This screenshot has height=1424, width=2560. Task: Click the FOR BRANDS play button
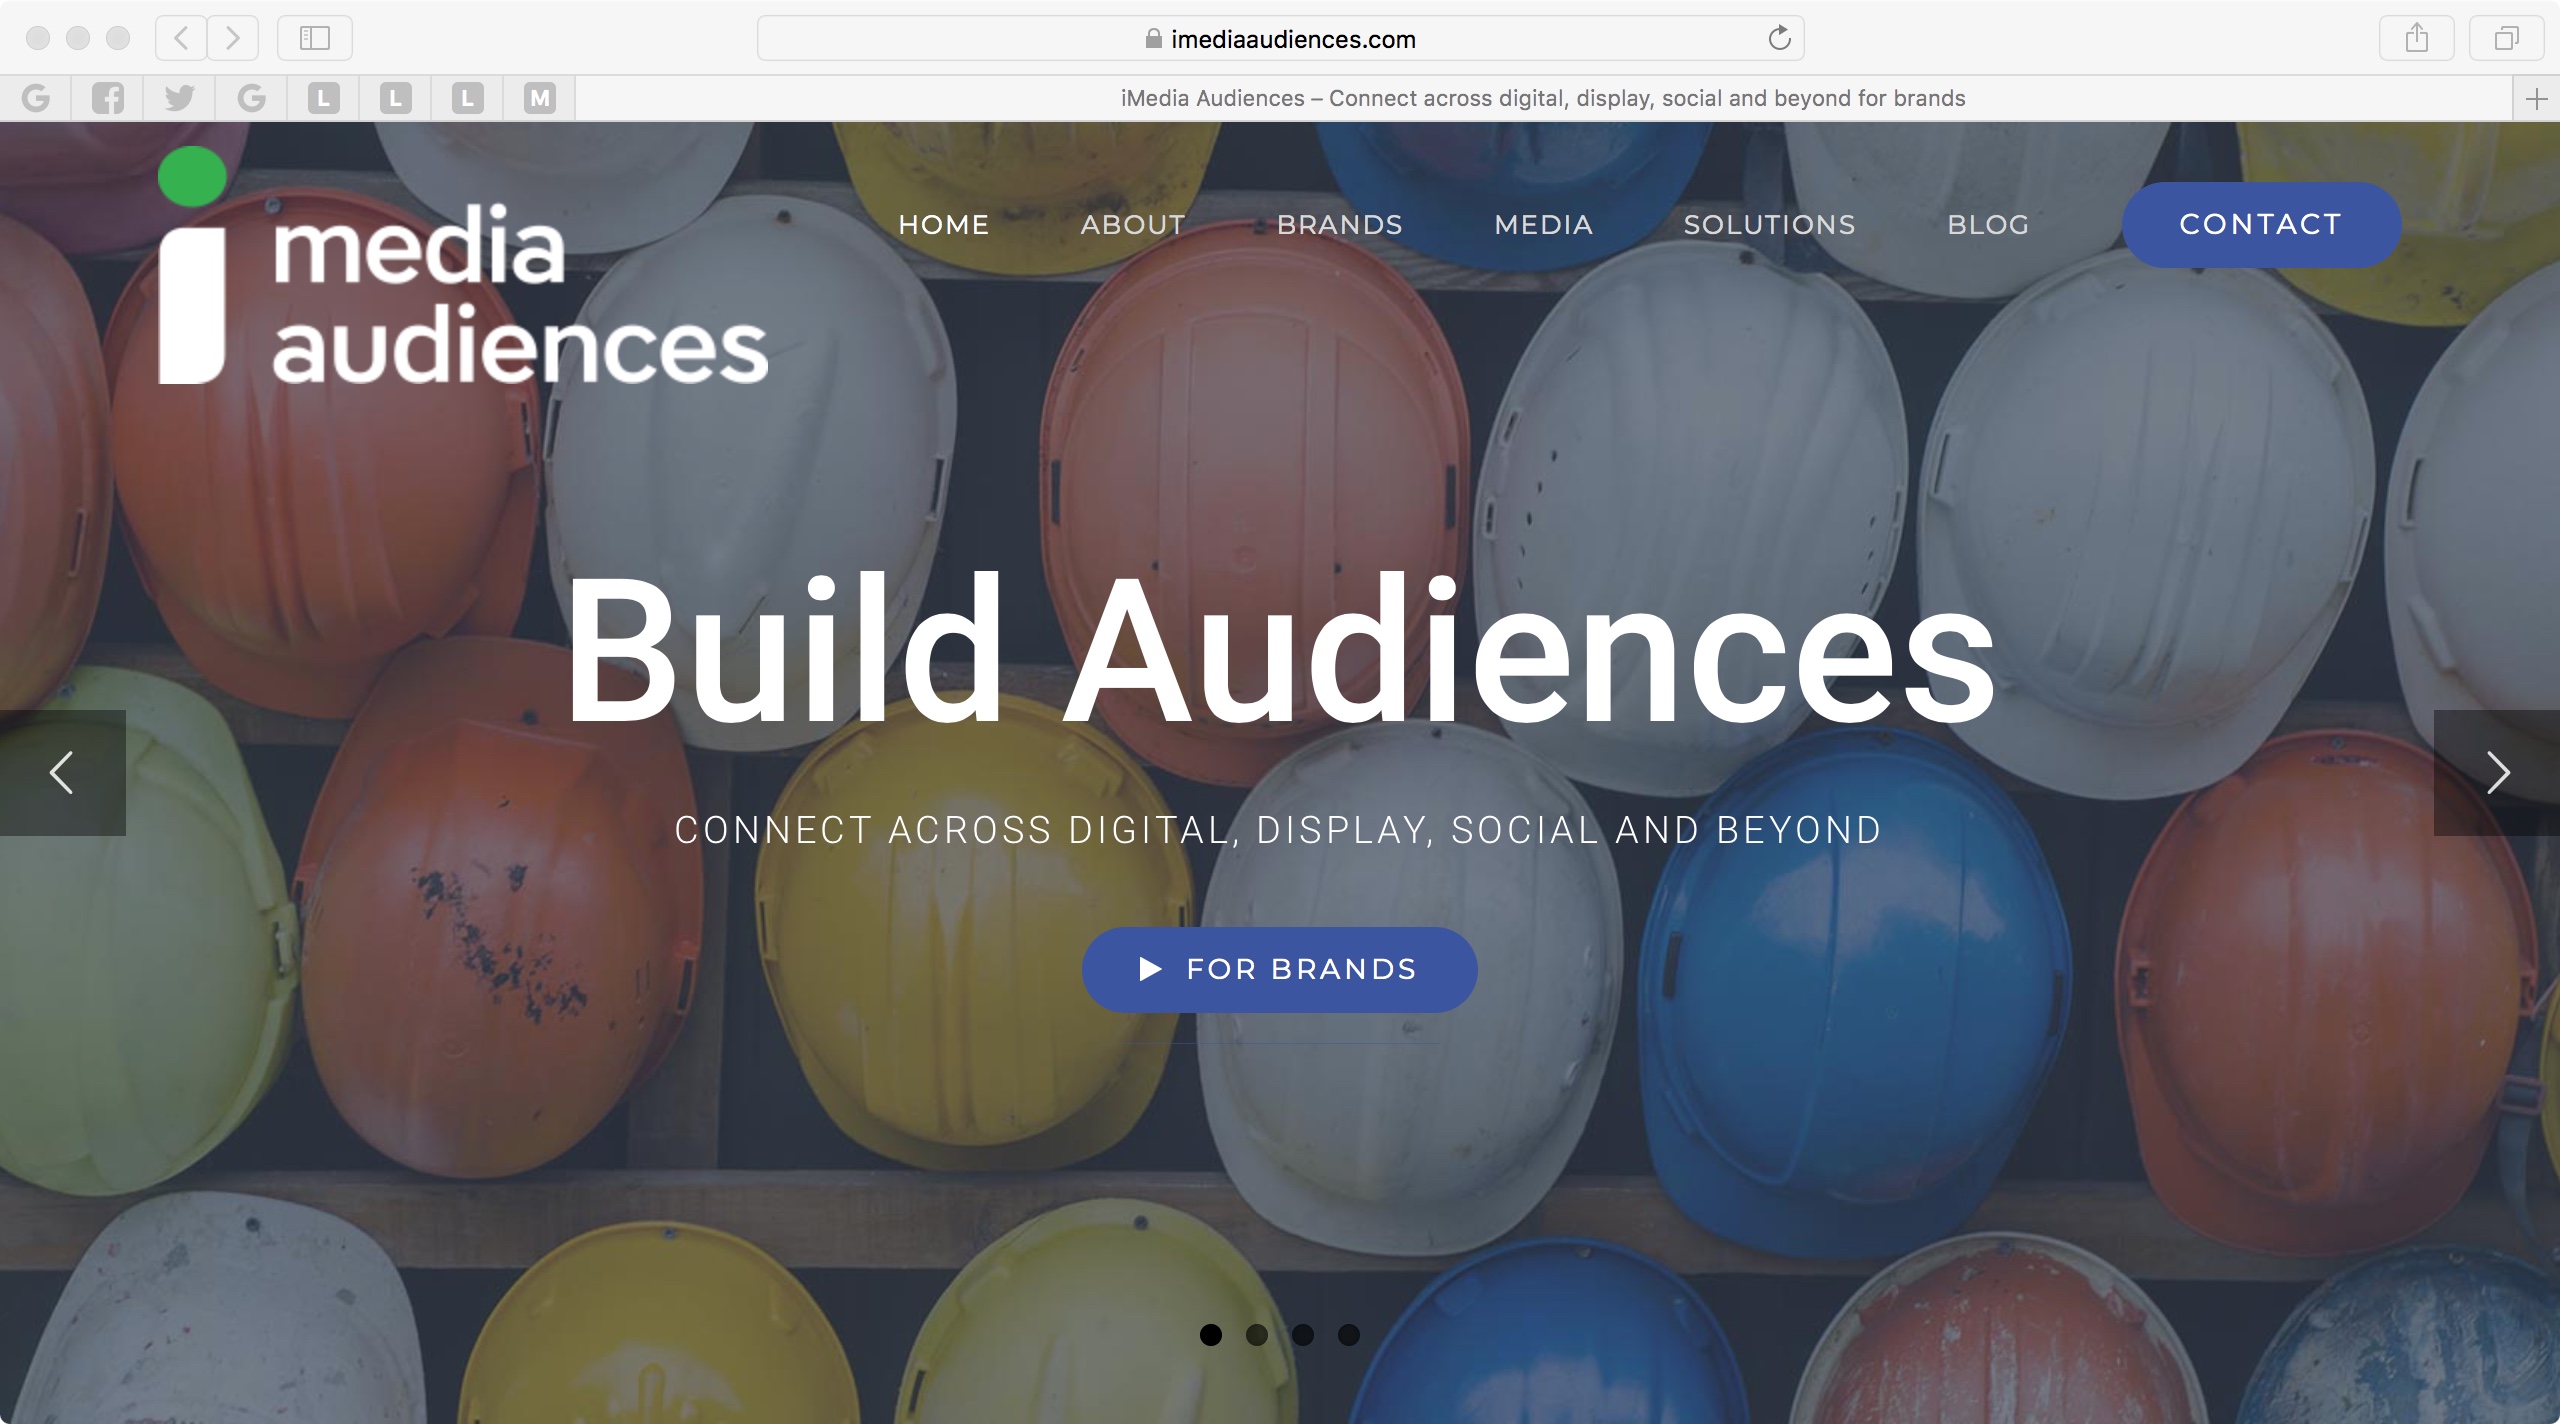[x=1279, y=969]
